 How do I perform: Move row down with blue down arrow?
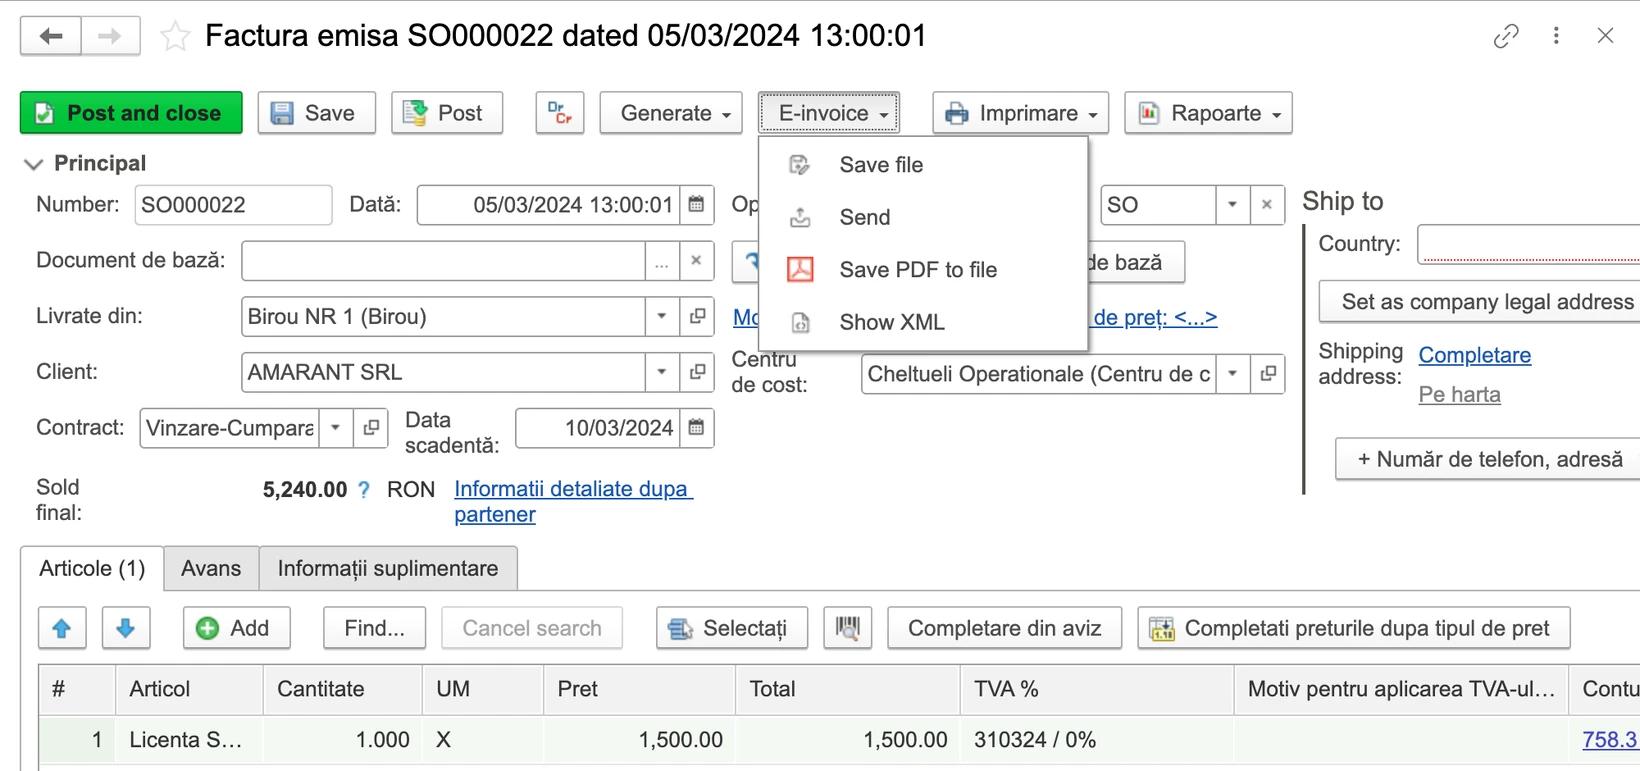tap(125, 628)
